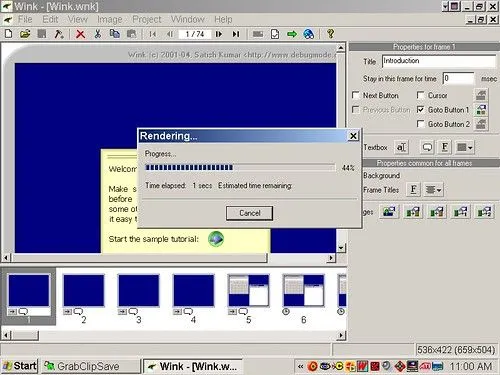Click the Save disk toolbar icon
Screen dimensions: 500x375
(42, 34)
